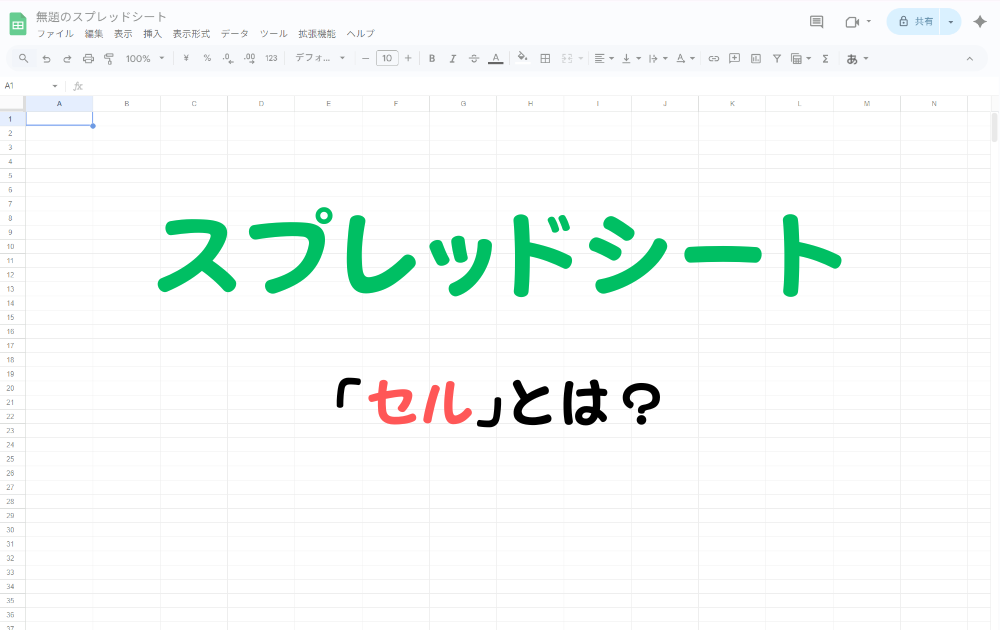Open the ファイル menu
Image resolution: width=1000 pixels, height=630 pixels.
(x=55, y=34)
